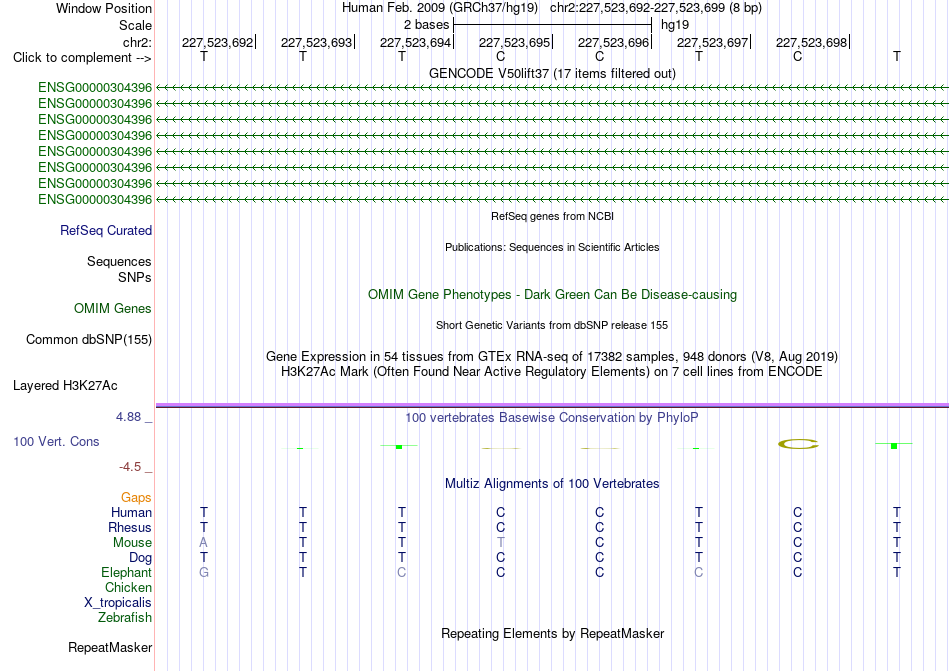The width and height of the screenshot is (950, 671).
Task: Click the 'Elephant' species label
Action: point(127,572)
